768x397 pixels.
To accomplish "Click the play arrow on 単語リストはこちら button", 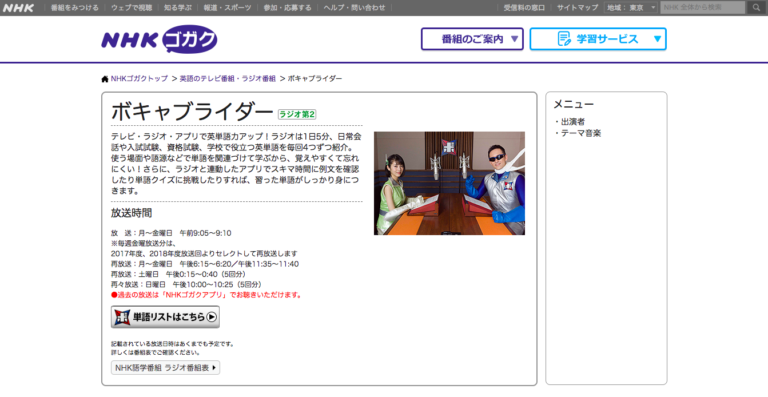I will pyautogui.click(x=212, y=317).
